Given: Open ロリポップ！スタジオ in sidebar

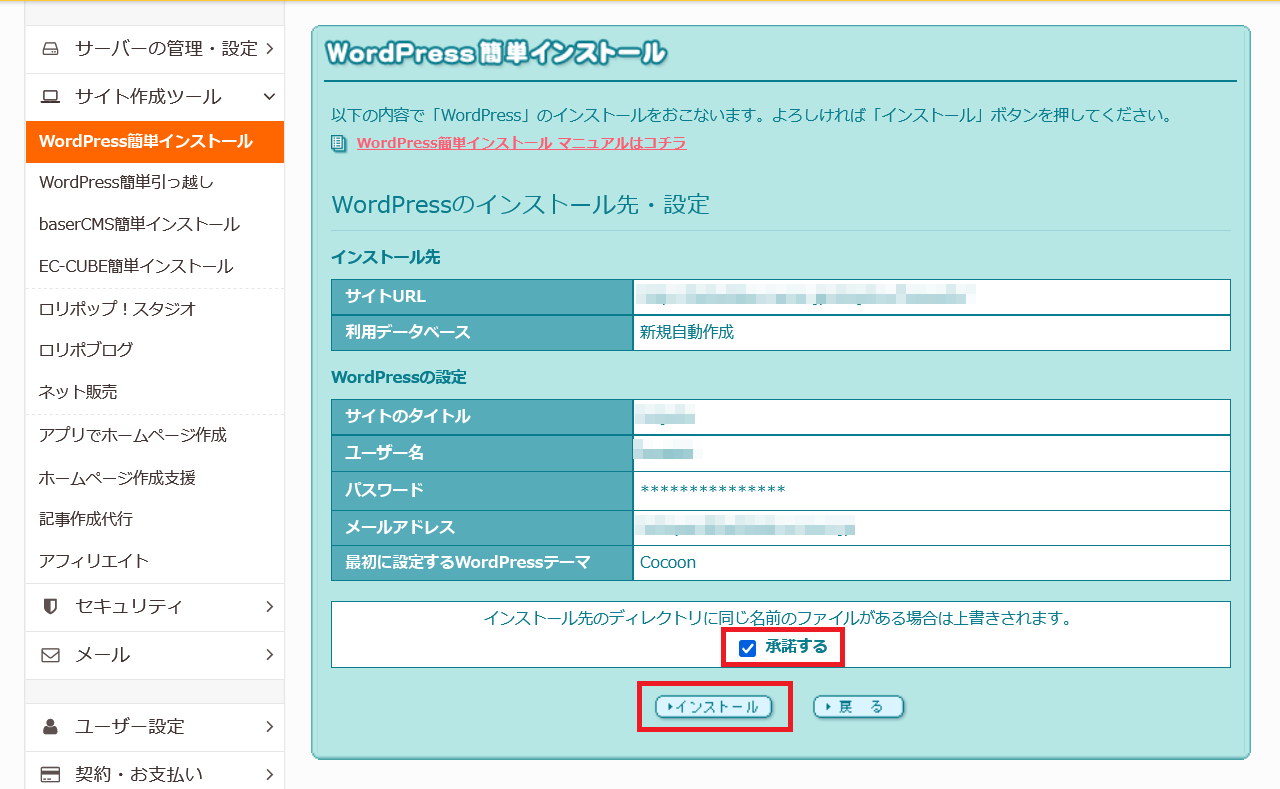Looking at the screenshot, I should [117, 309].
